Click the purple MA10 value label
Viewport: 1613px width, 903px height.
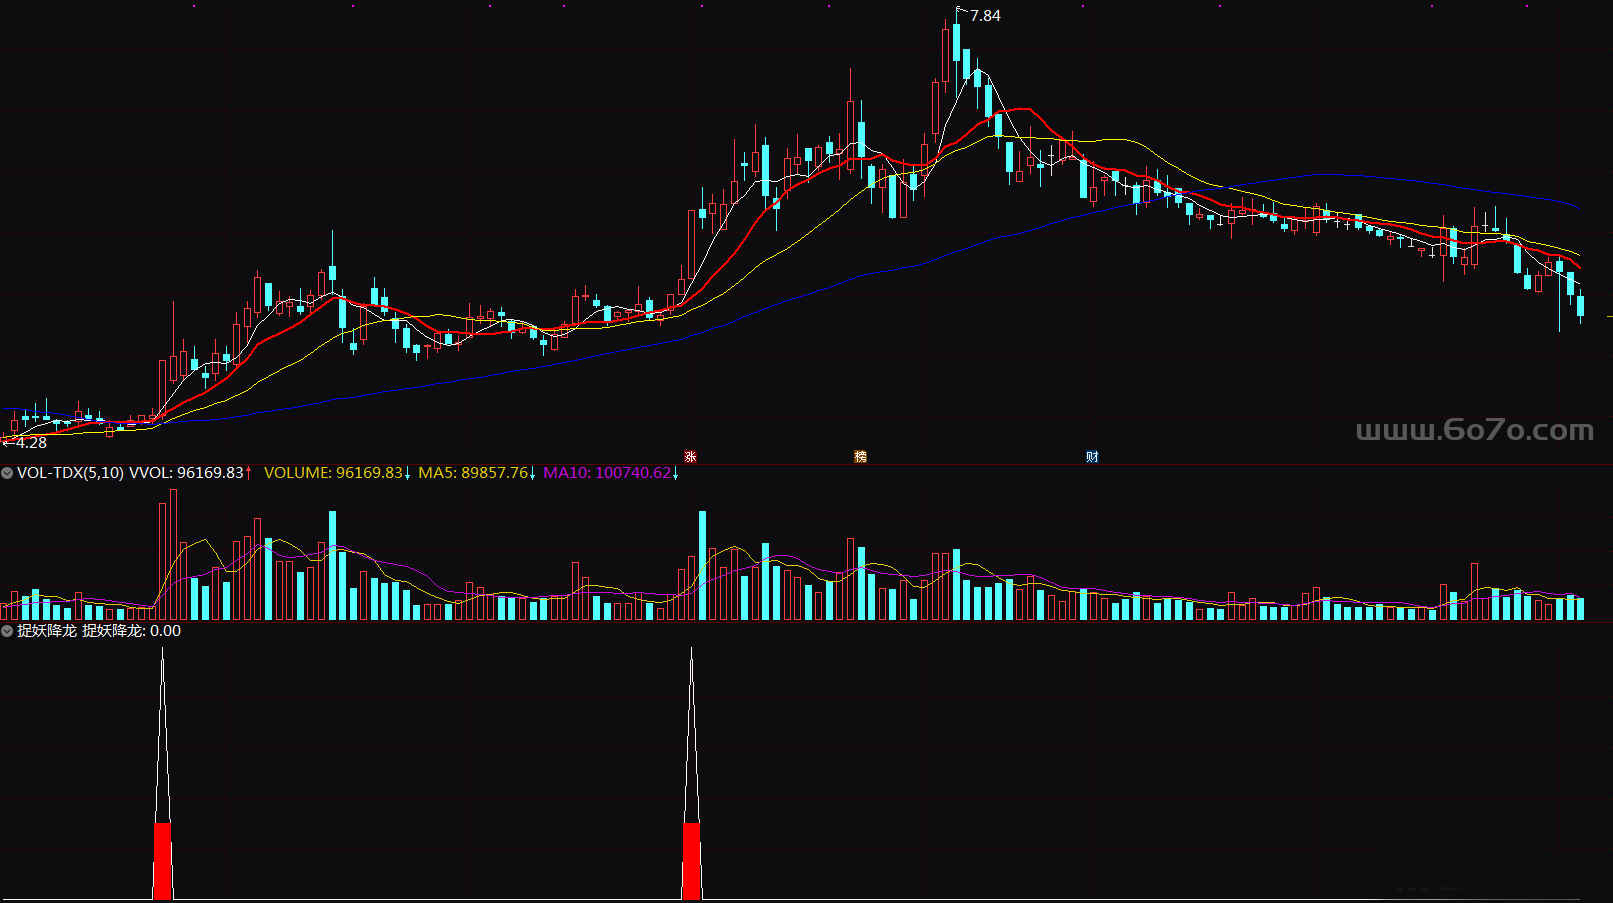[607, 473]
